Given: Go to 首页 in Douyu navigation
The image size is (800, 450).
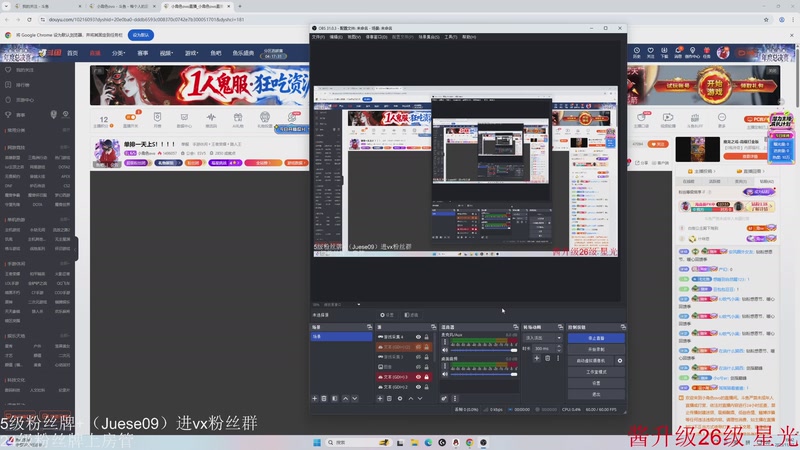Looking at the screenshot, I should tap(72, 53).
